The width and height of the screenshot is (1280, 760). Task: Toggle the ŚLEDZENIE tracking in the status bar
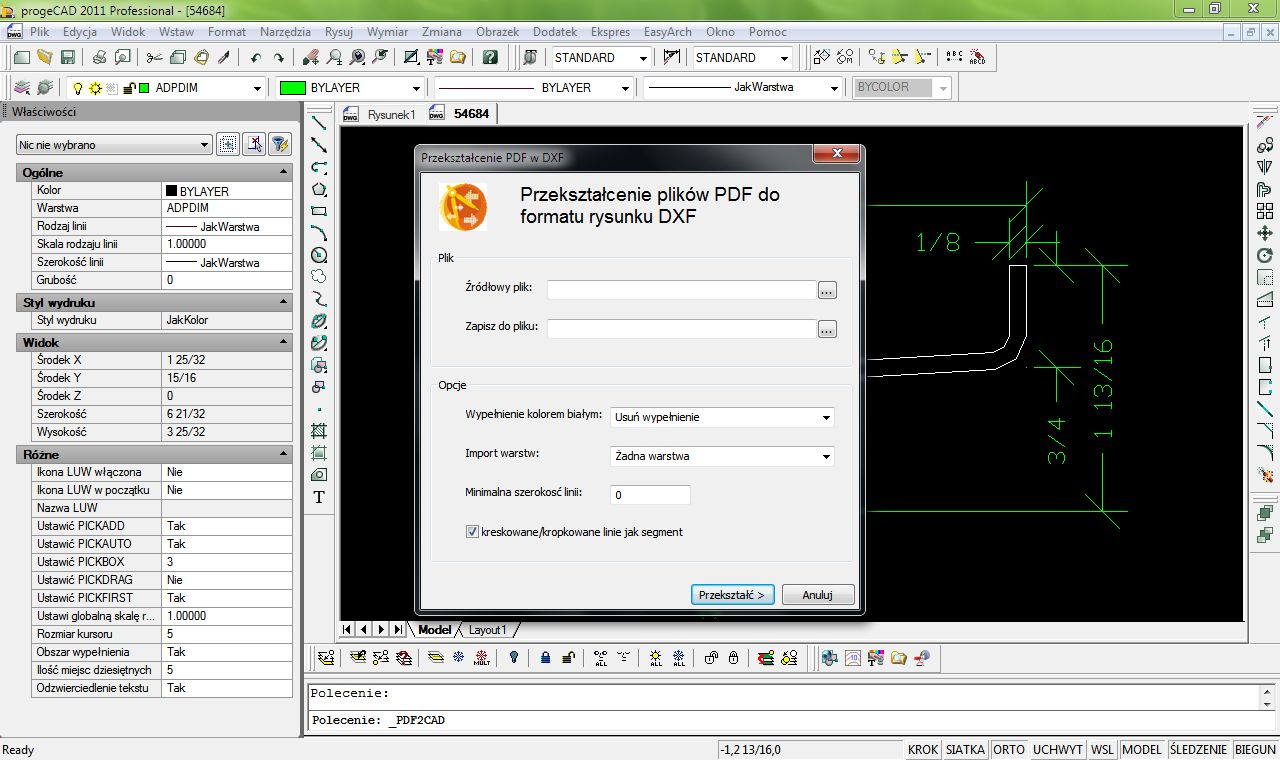tap(1198, 749)
